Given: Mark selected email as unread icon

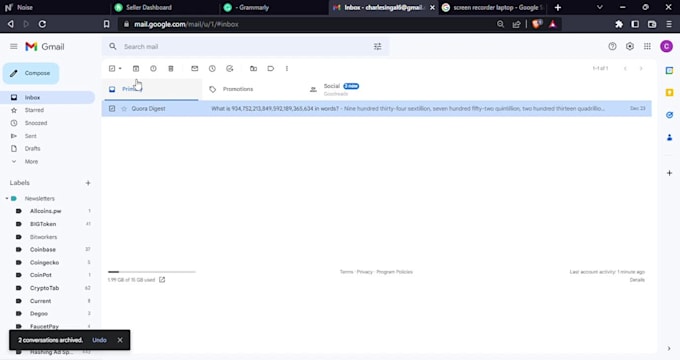Looking at the screenshot, I should pyautogui.click(x=195, y=69).
